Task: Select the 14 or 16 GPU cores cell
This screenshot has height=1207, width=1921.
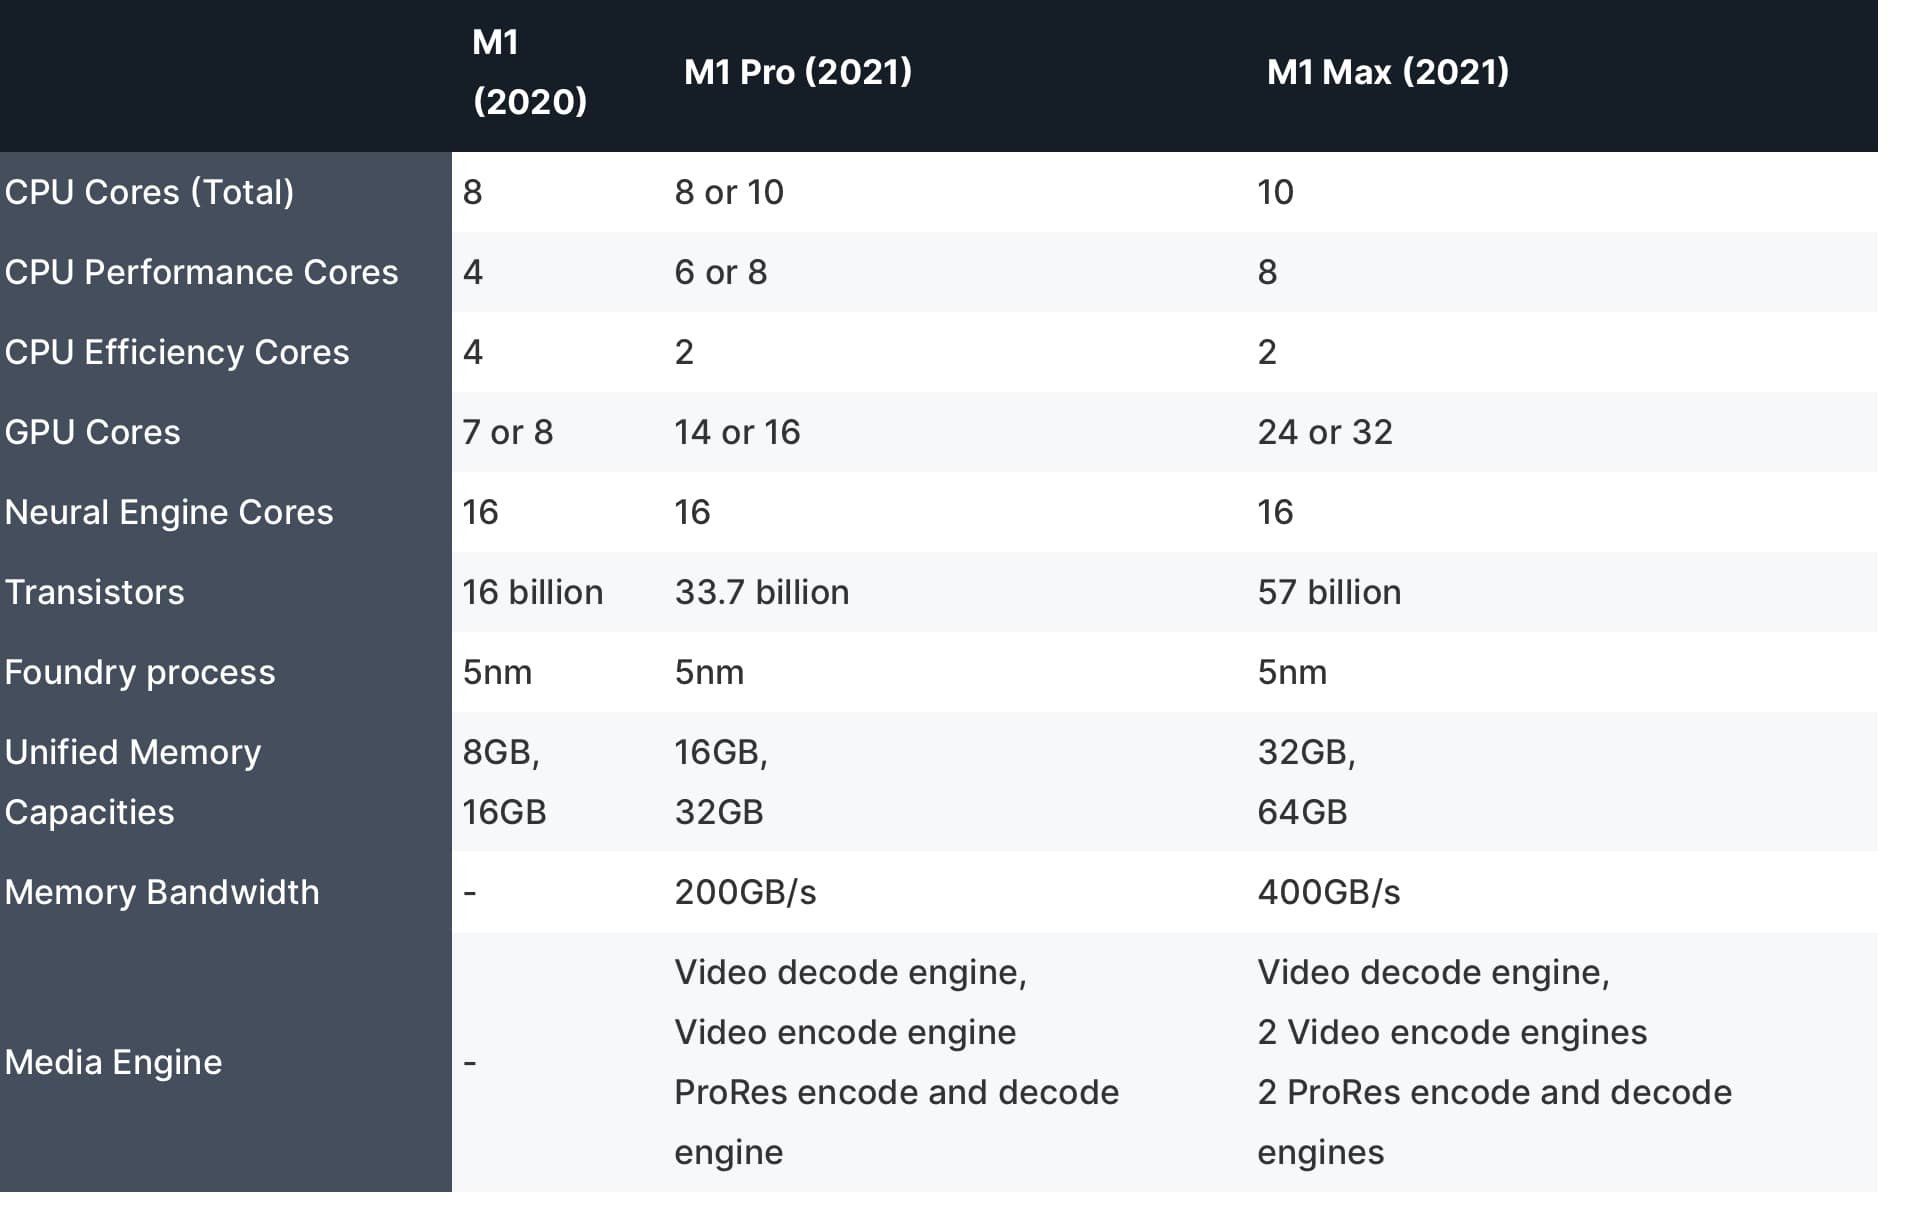Action: [x=737, y=432]
